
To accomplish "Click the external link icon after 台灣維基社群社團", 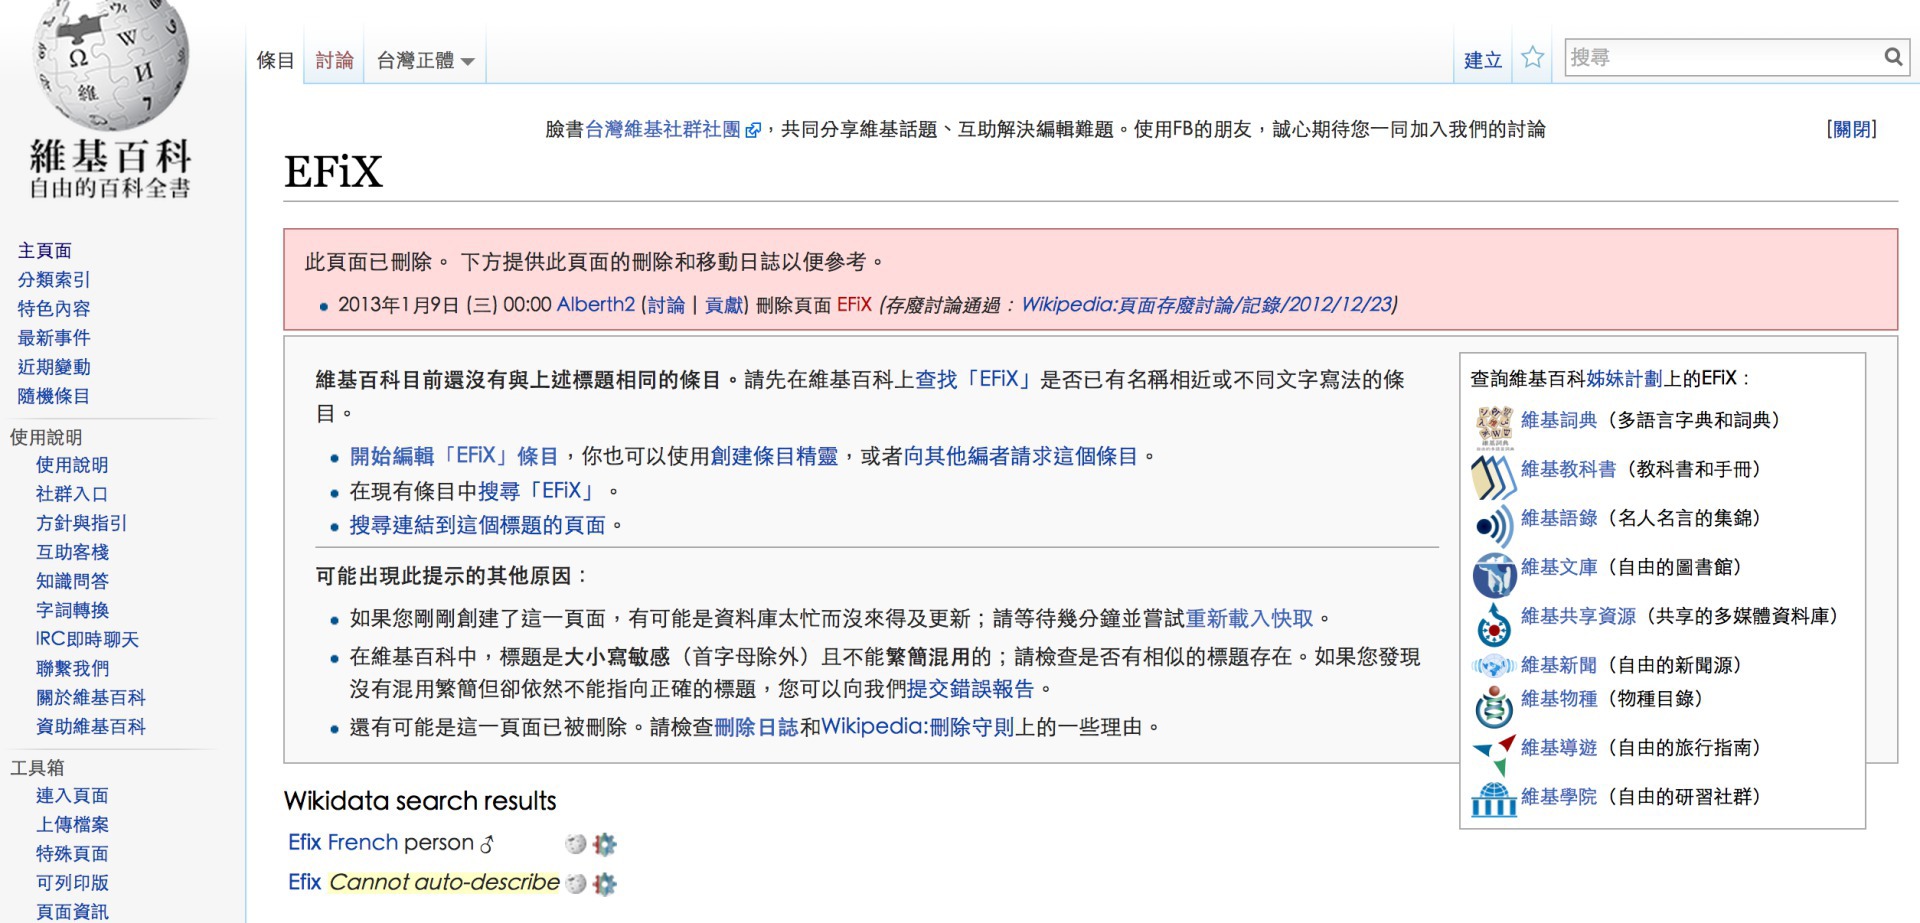I will pos(753,130).
